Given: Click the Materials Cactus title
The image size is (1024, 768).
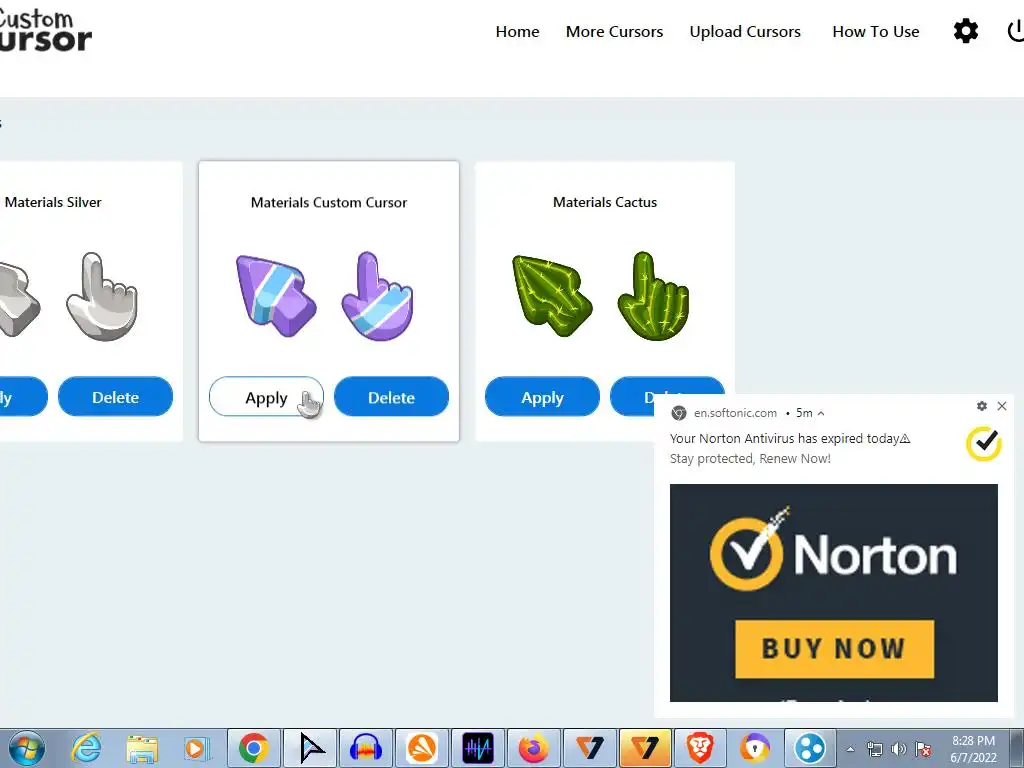Looking at the screenshot, I should [x=605, y=202].
